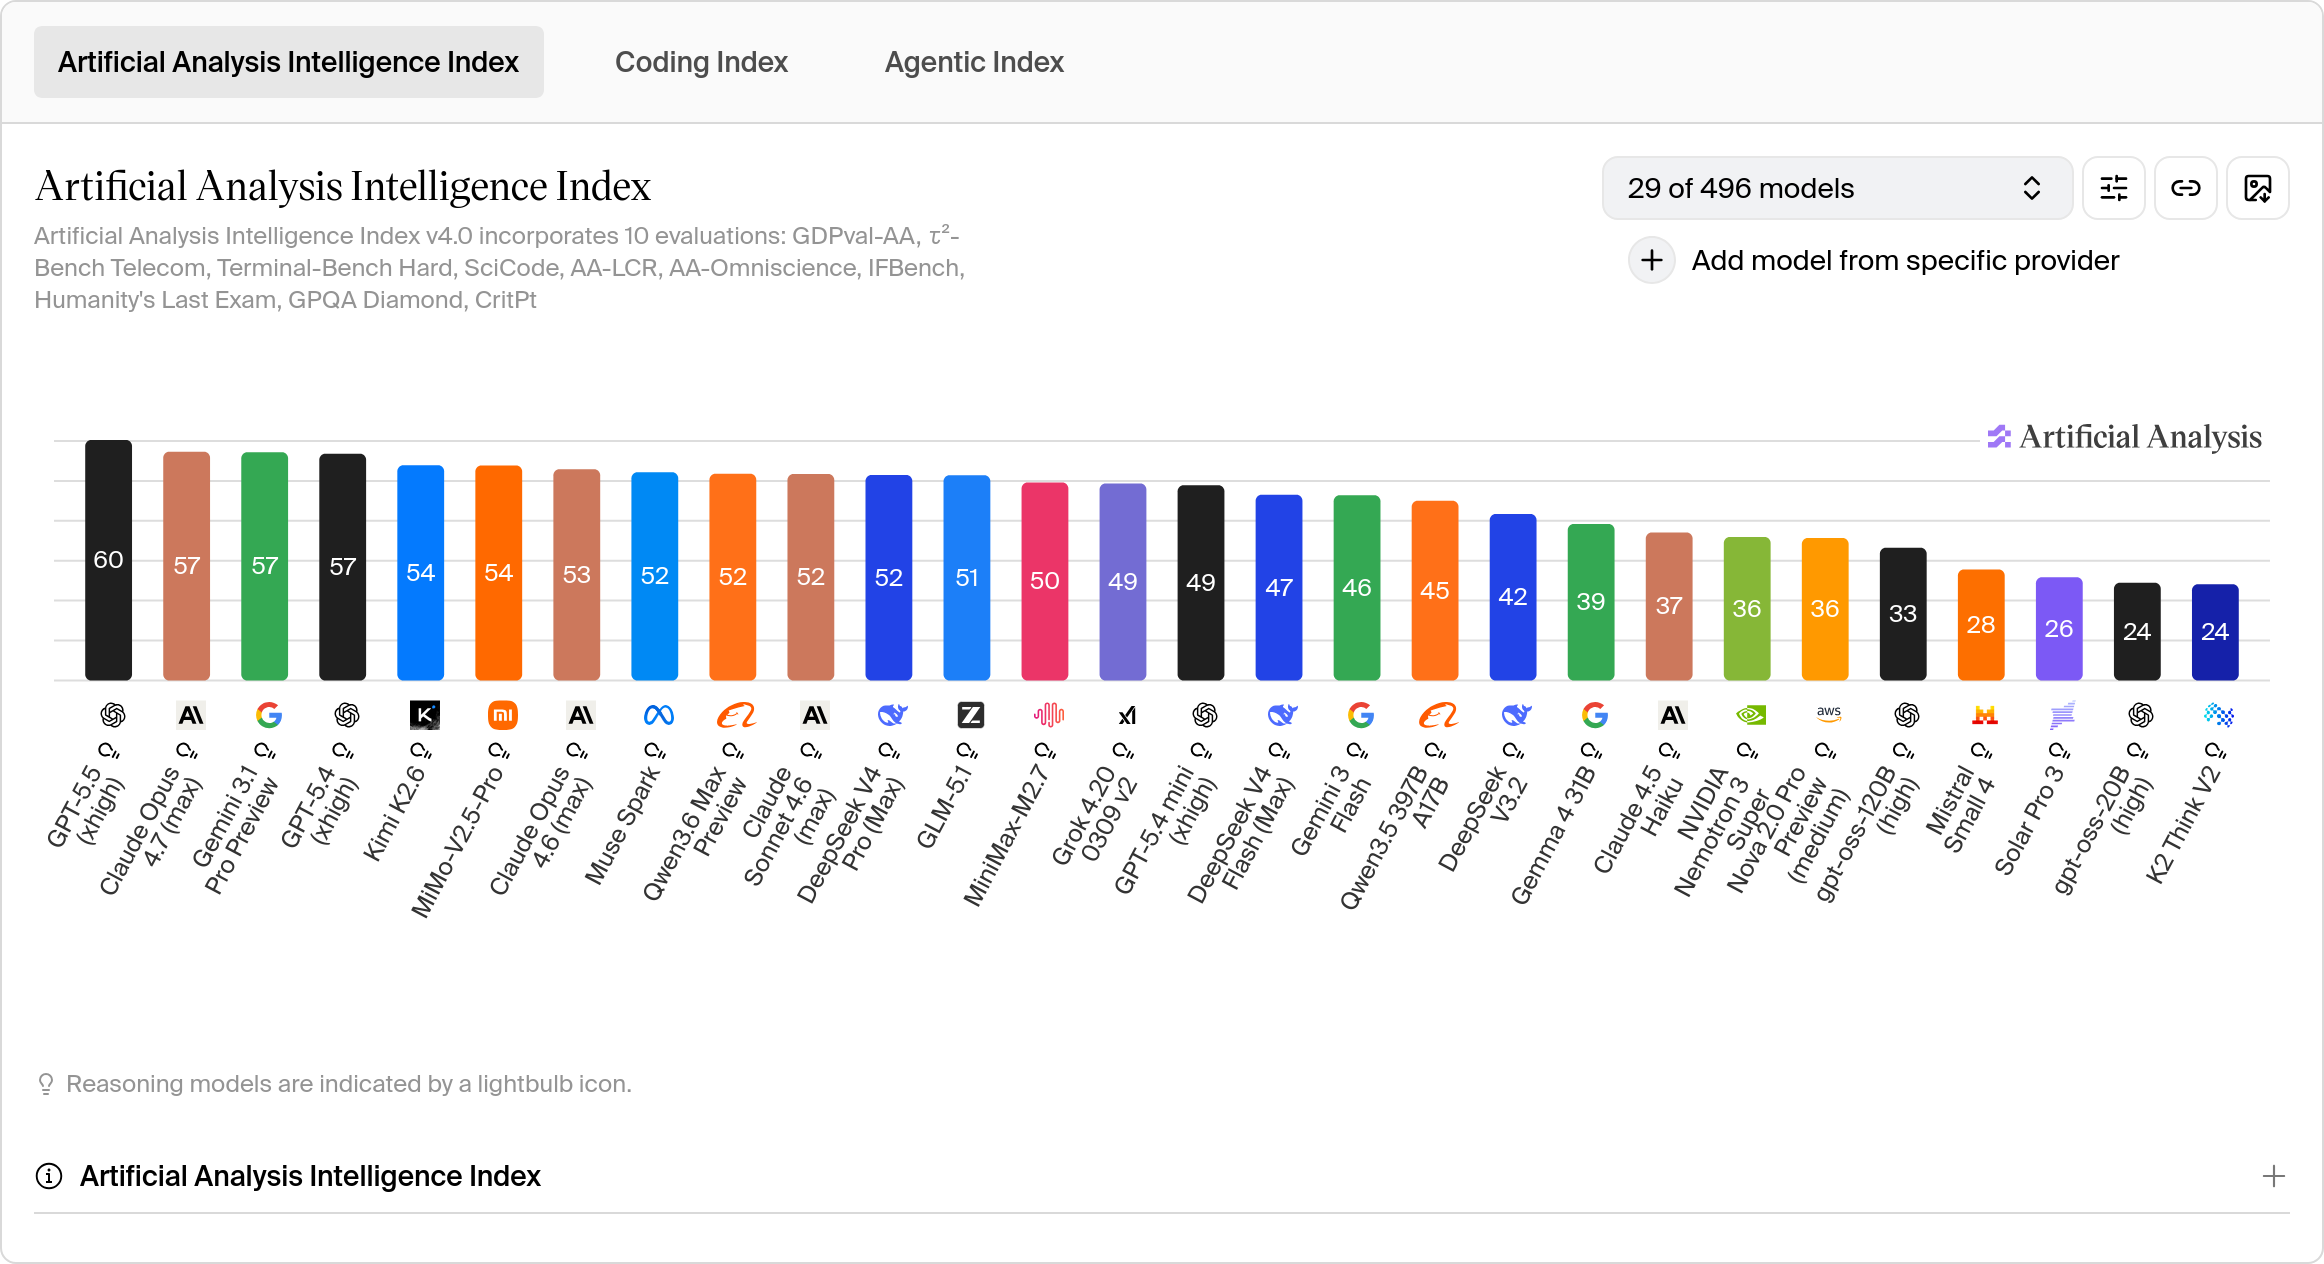
Task: Click the Meta logo under Muse Spark
Action: pos(658,715)
